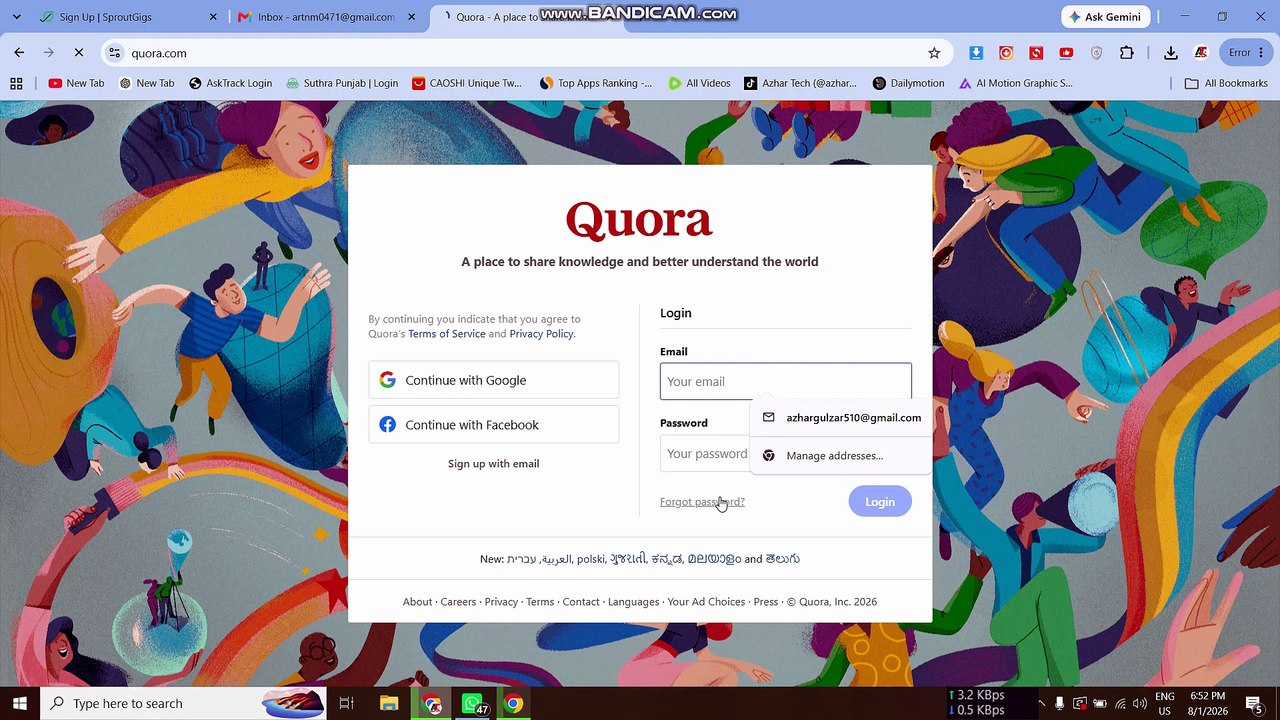Open the red circular download extension
1280x720 pixels.
click(x=1006, y=53)
